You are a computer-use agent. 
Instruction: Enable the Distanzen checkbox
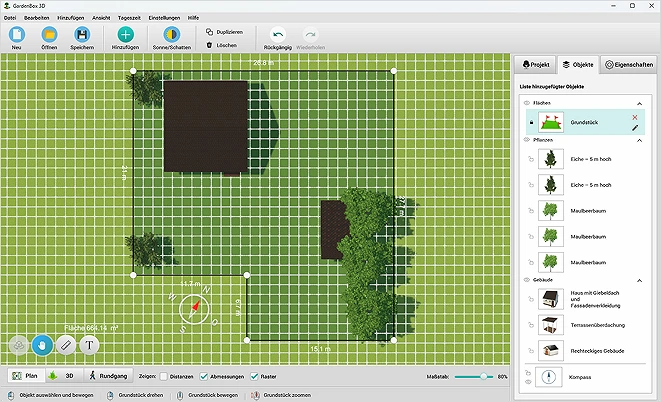point(164,376)
